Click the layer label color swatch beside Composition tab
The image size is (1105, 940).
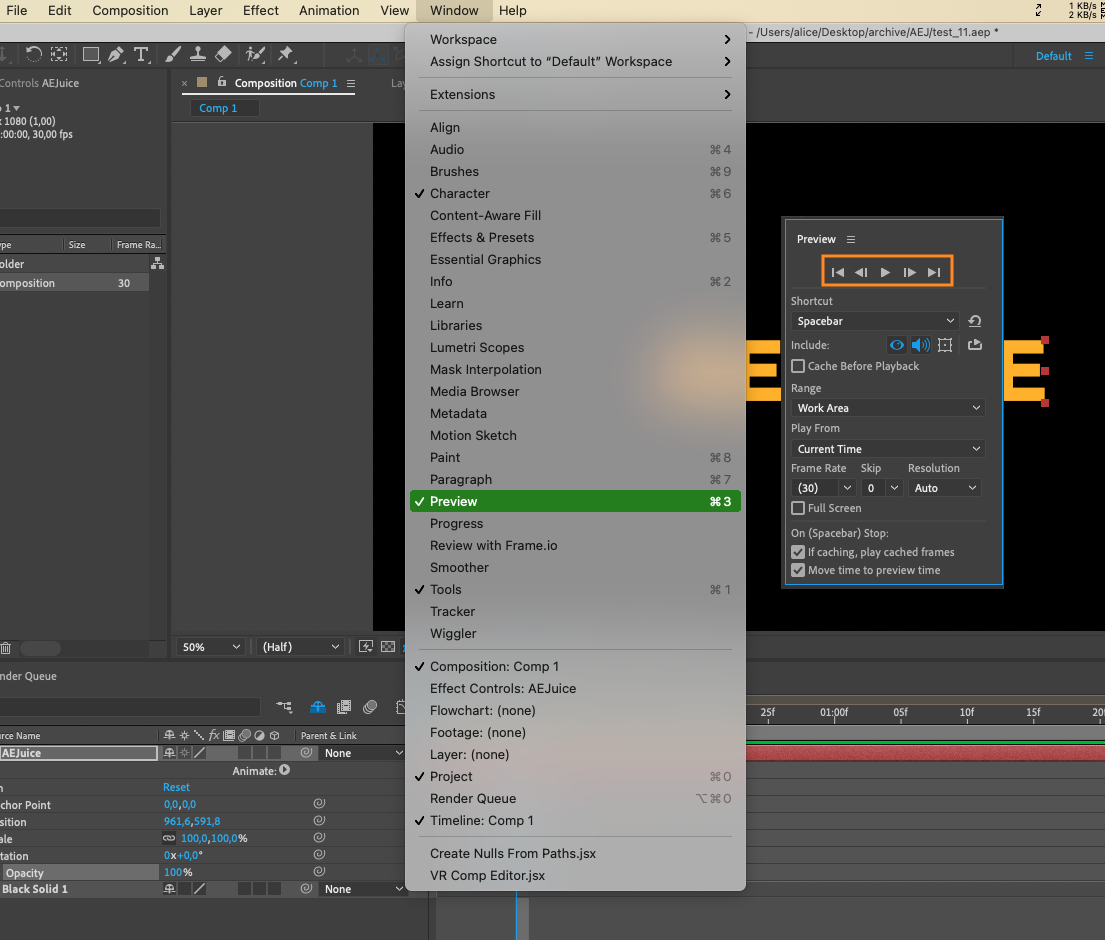pyautogui.click(x=202, y=82)
